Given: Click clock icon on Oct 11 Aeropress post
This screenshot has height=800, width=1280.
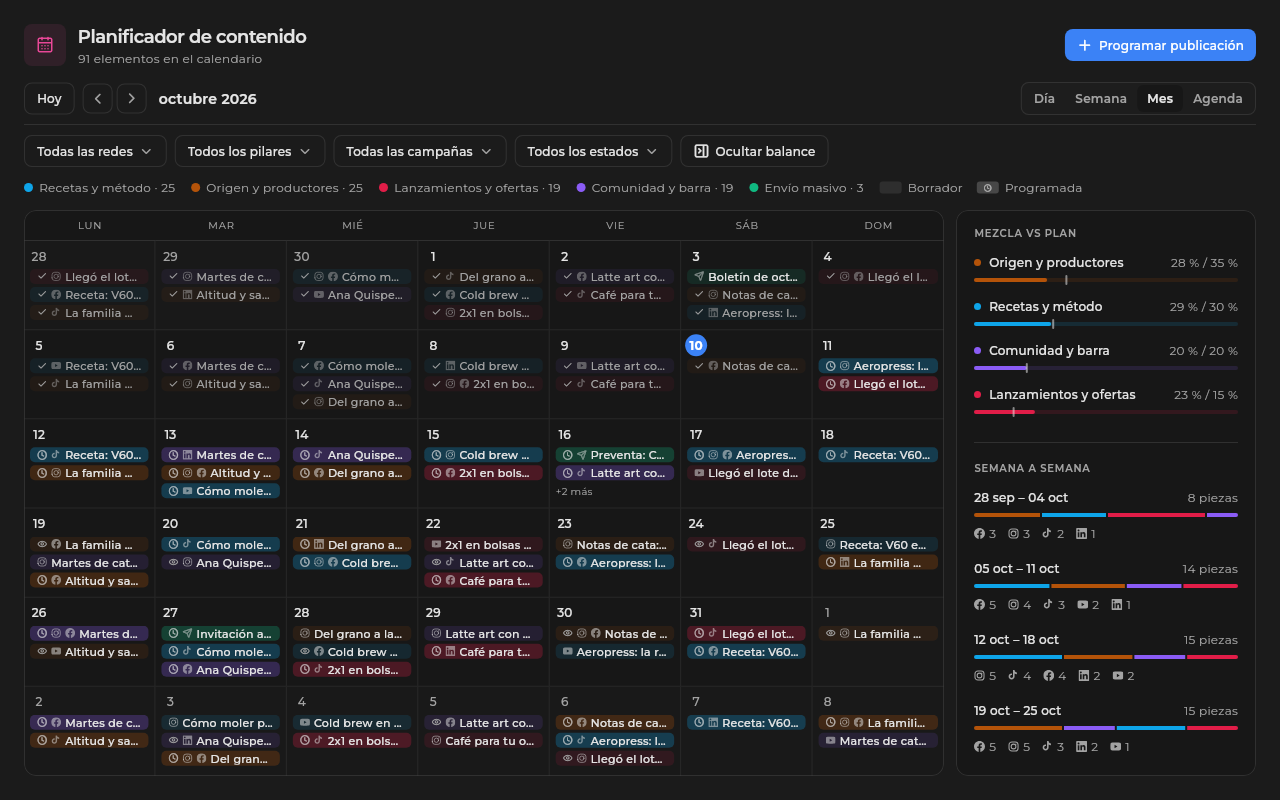Looking at the screenshot, I should click(x=829, y=366).
